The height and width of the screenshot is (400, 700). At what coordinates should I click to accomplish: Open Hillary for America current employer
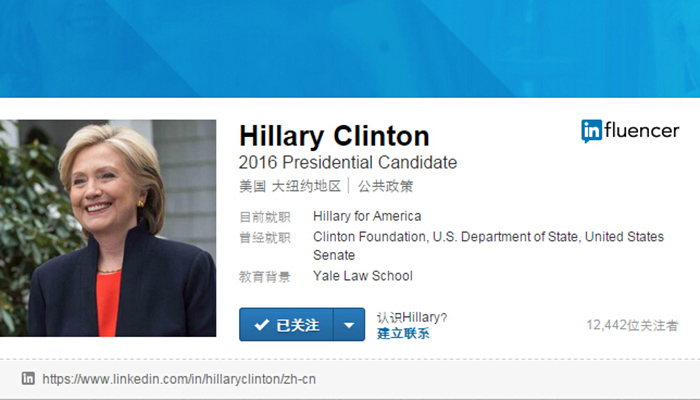(367, 216)
